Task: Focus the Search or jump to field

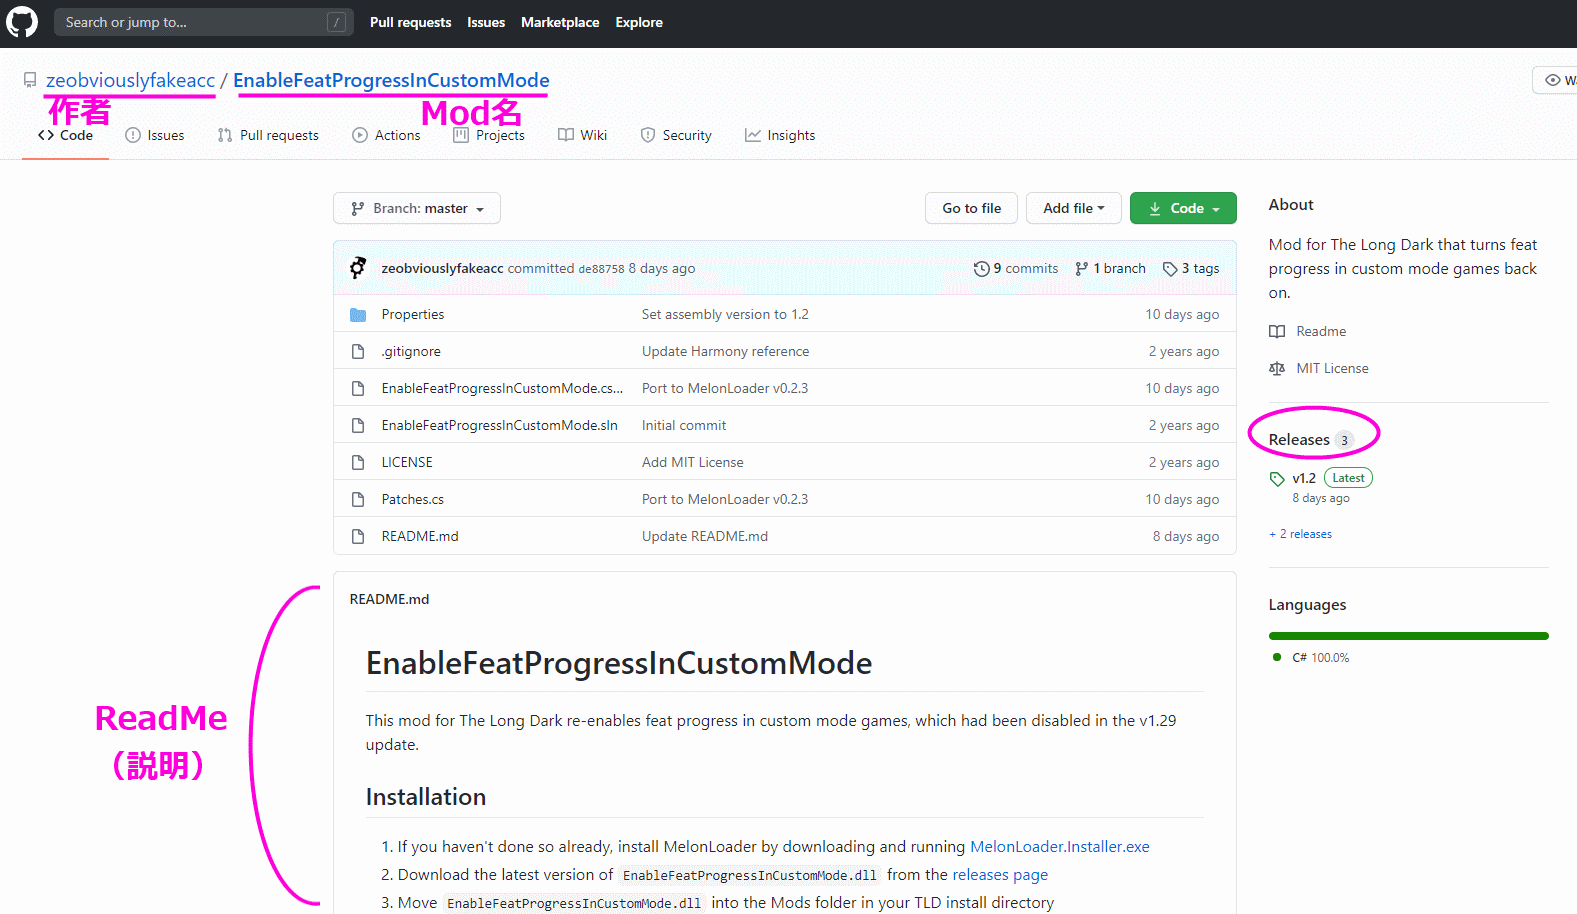Action: 204,22
